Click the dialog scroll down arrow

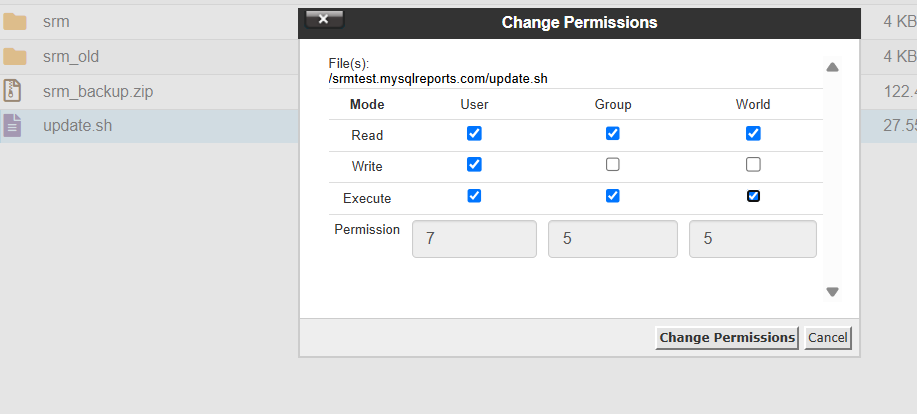click(832, 291)
